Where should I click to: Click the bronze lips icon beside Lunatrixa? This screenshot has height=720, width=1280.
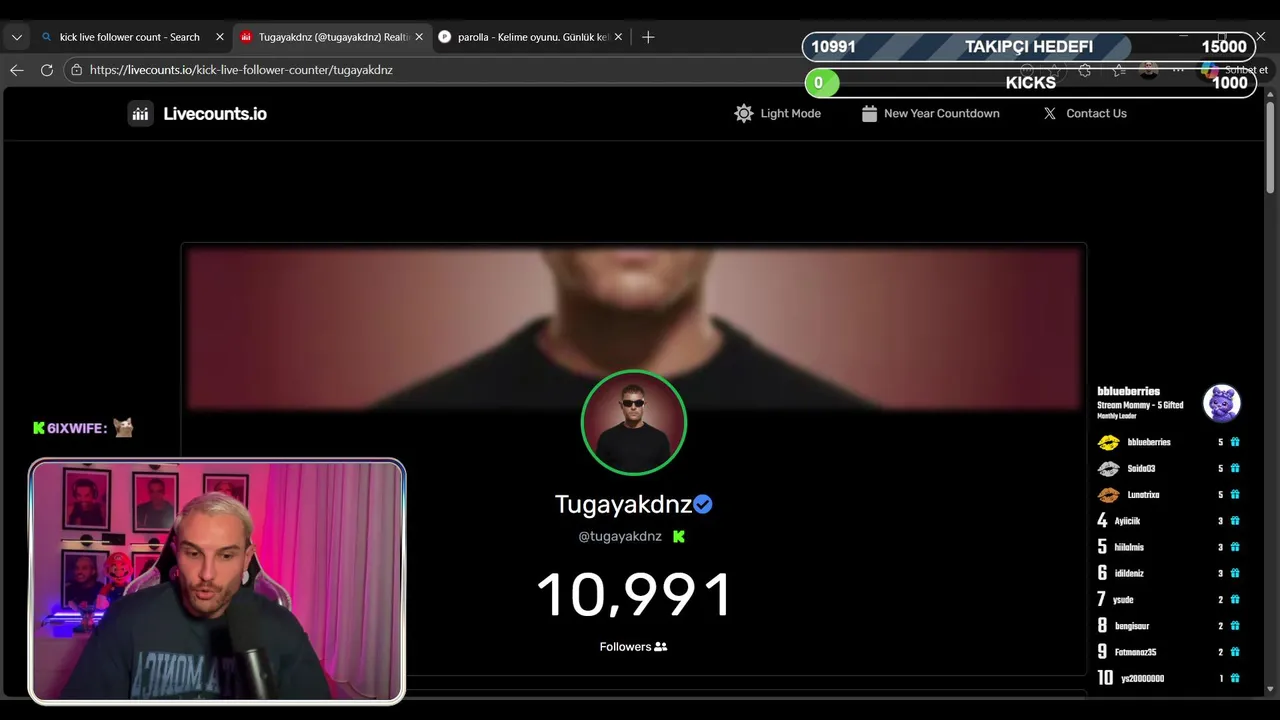(x=1108, y=495)
